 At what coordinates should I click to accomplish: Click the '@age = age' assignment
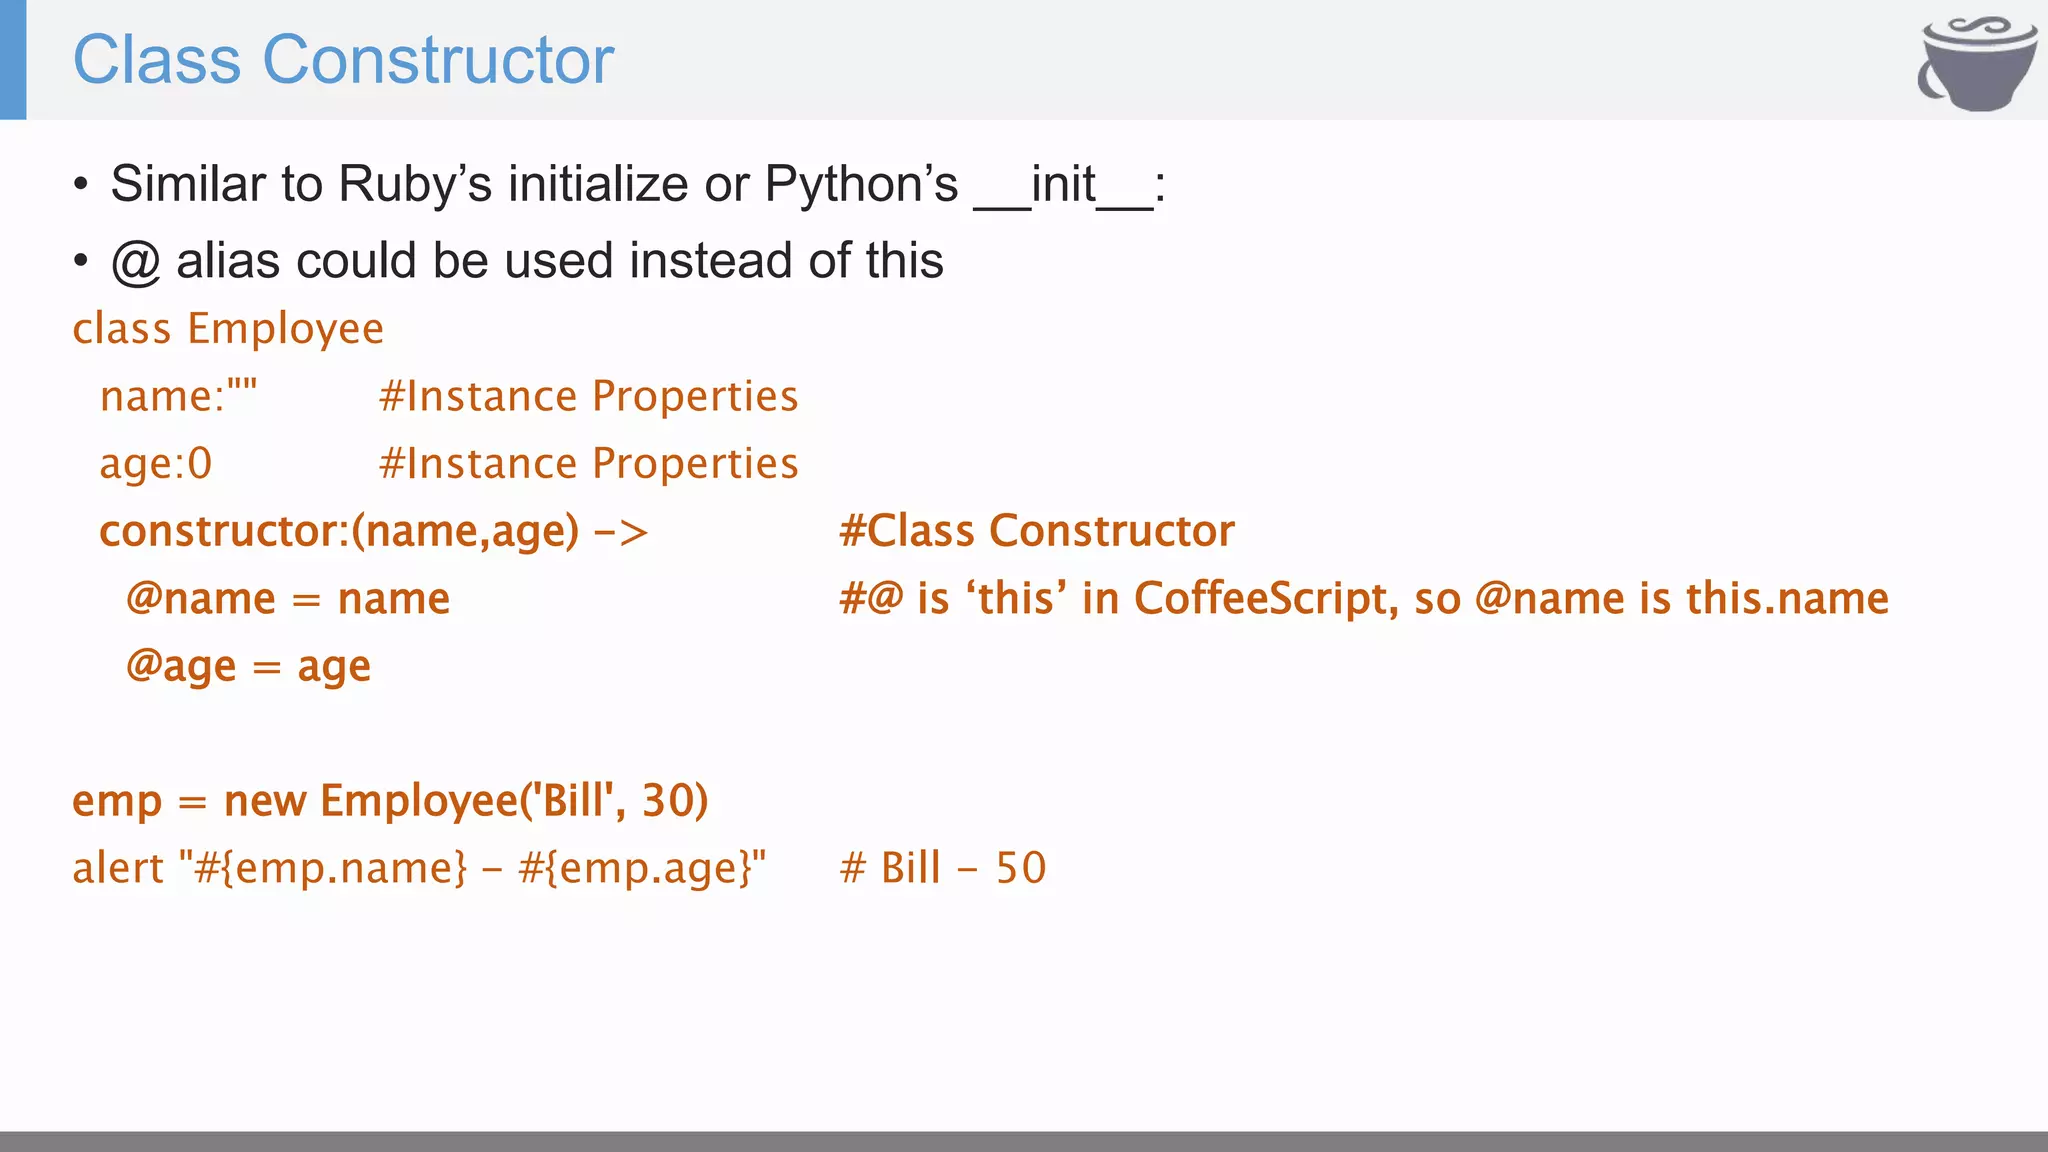[x=248, y=667]
